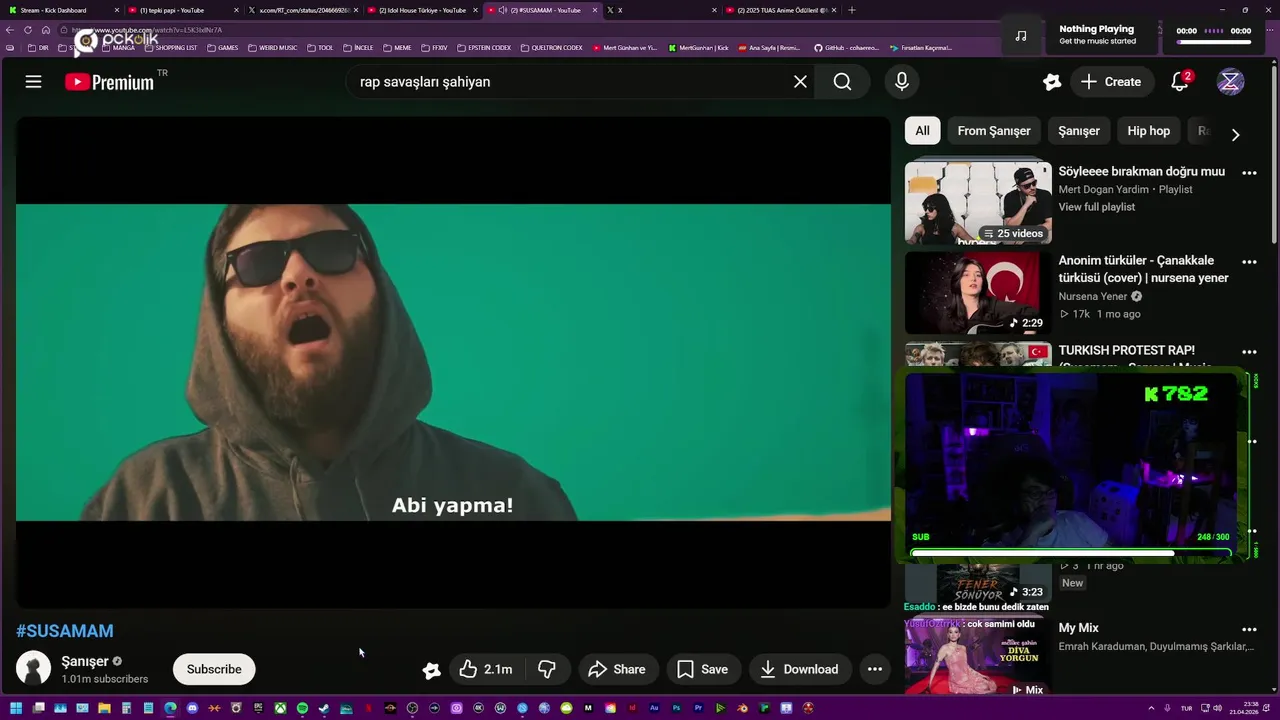Open the Şanışer channel avatar
Viewport: 1280px width, 720px height.
(33, 669)
